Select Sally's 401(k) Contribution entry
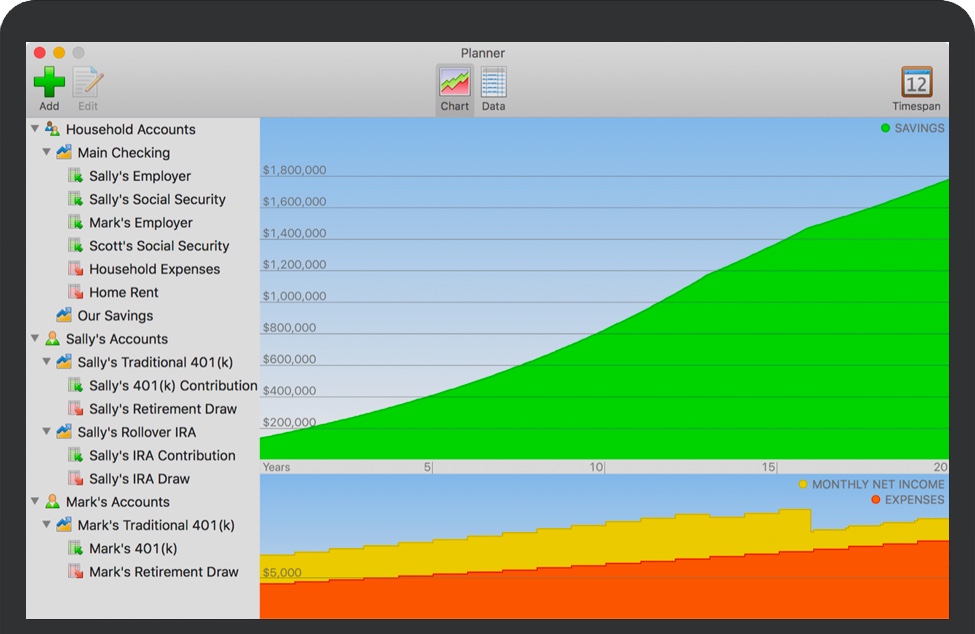 (x=173, y=385)
